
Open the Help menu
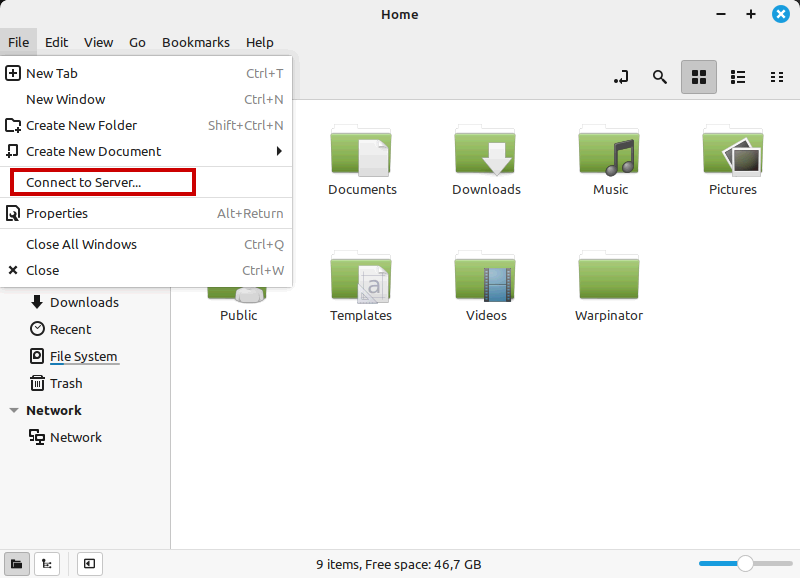260,42
